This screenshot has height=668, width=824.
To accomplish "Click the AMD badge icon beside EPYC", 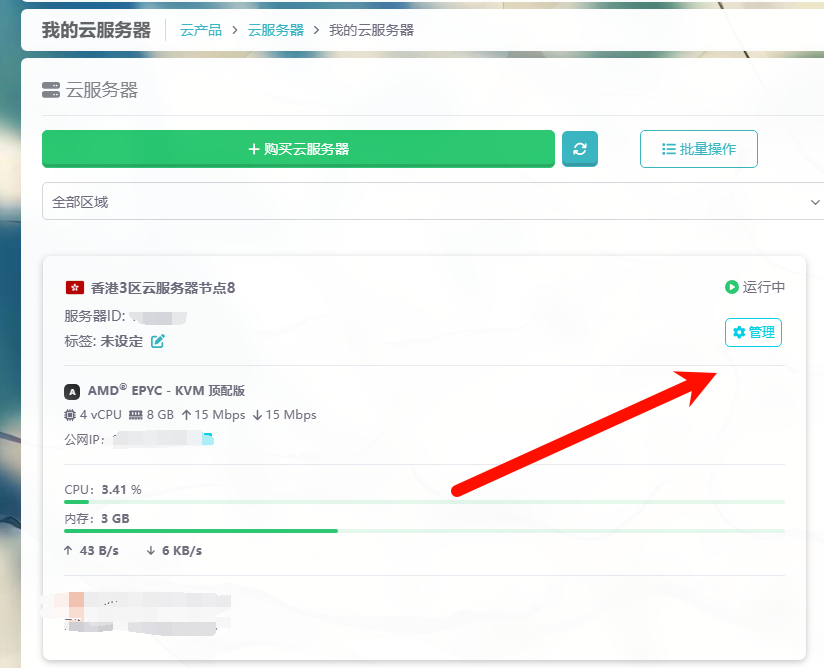I will 72,391.
